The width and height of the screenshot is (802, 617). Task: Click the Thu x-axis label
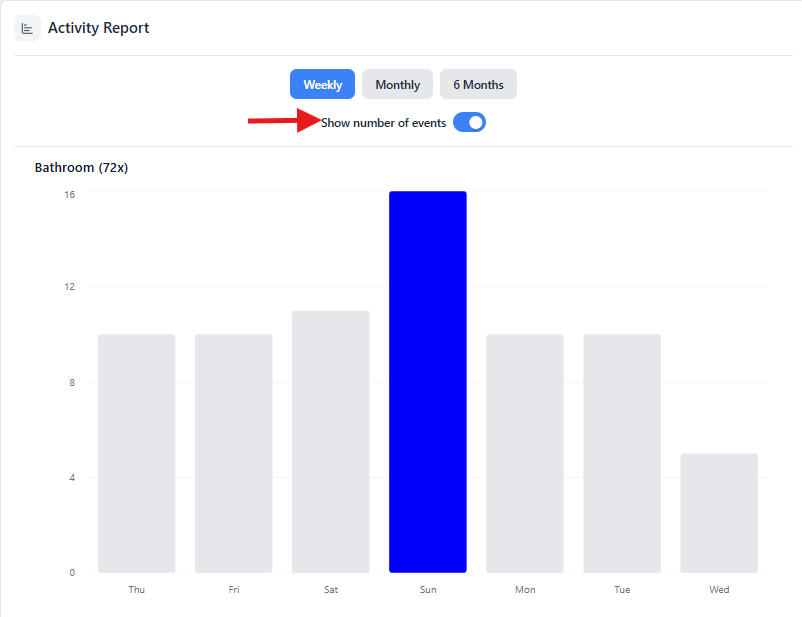point(137,590)
